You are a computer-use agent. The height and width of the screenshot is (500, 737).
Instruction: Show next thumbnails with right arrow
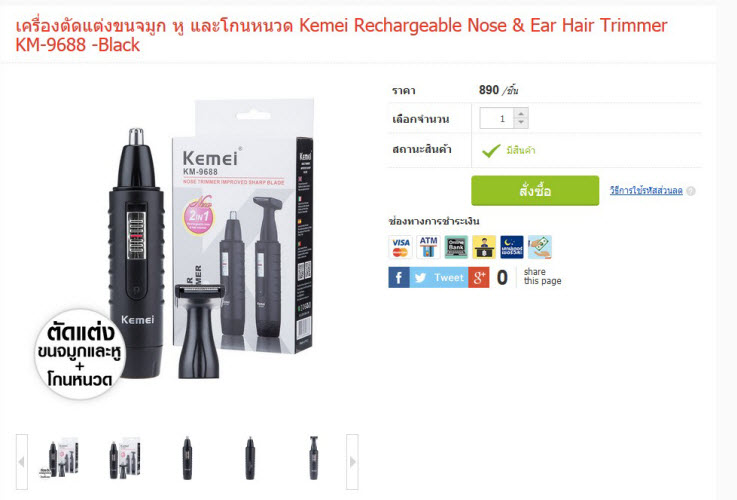(353, 462)
